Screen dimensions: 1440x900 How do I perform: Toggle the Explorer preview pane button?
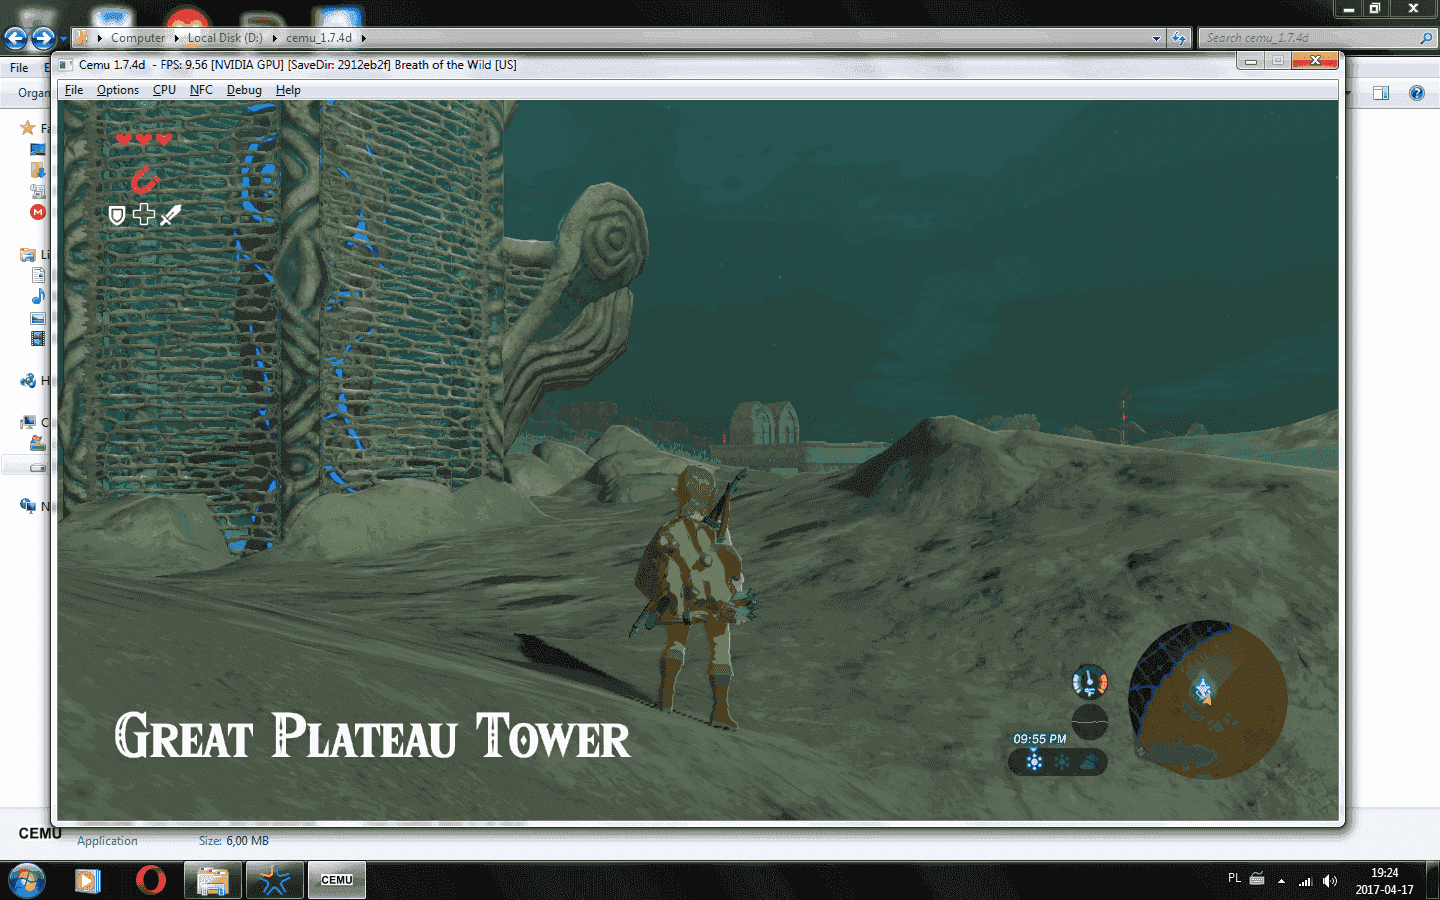pos(1381,93)
